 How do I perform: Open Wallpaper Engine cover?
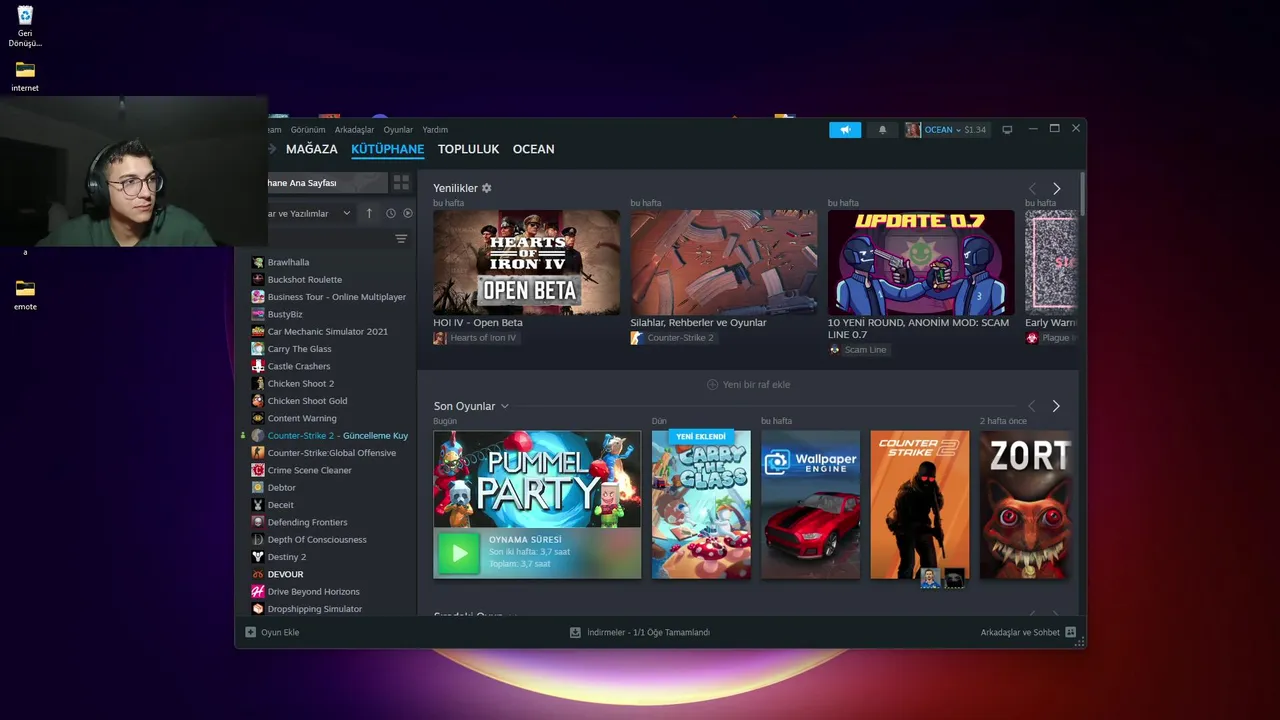(x=810, y=505)
